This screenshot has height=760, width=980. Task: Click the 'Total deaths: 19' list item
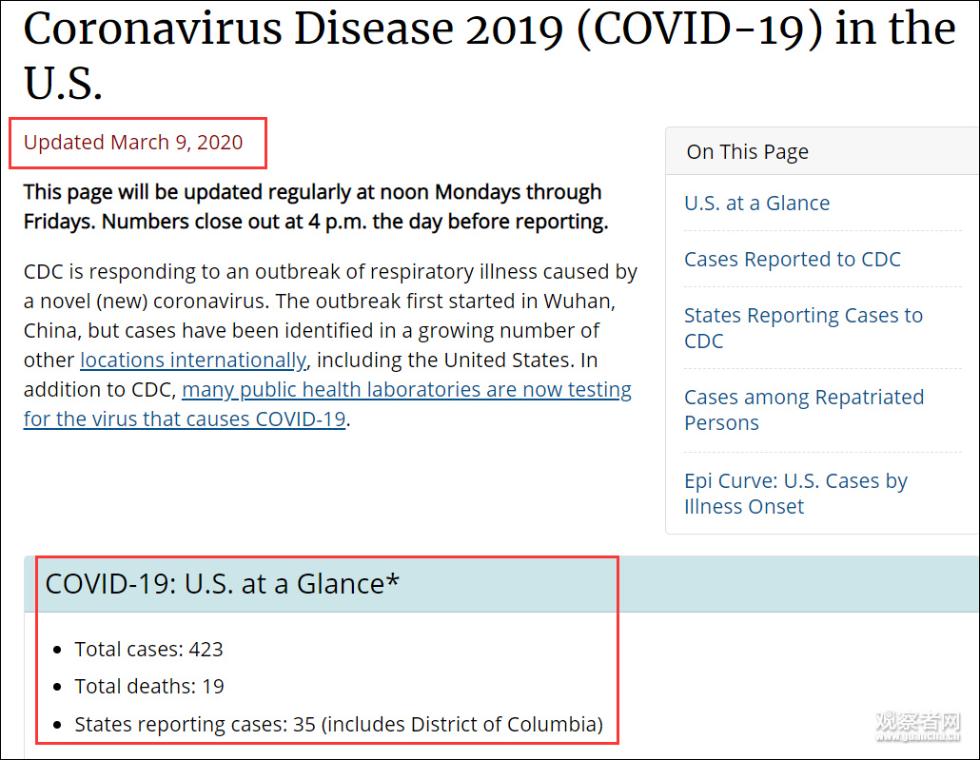point(149,687)
